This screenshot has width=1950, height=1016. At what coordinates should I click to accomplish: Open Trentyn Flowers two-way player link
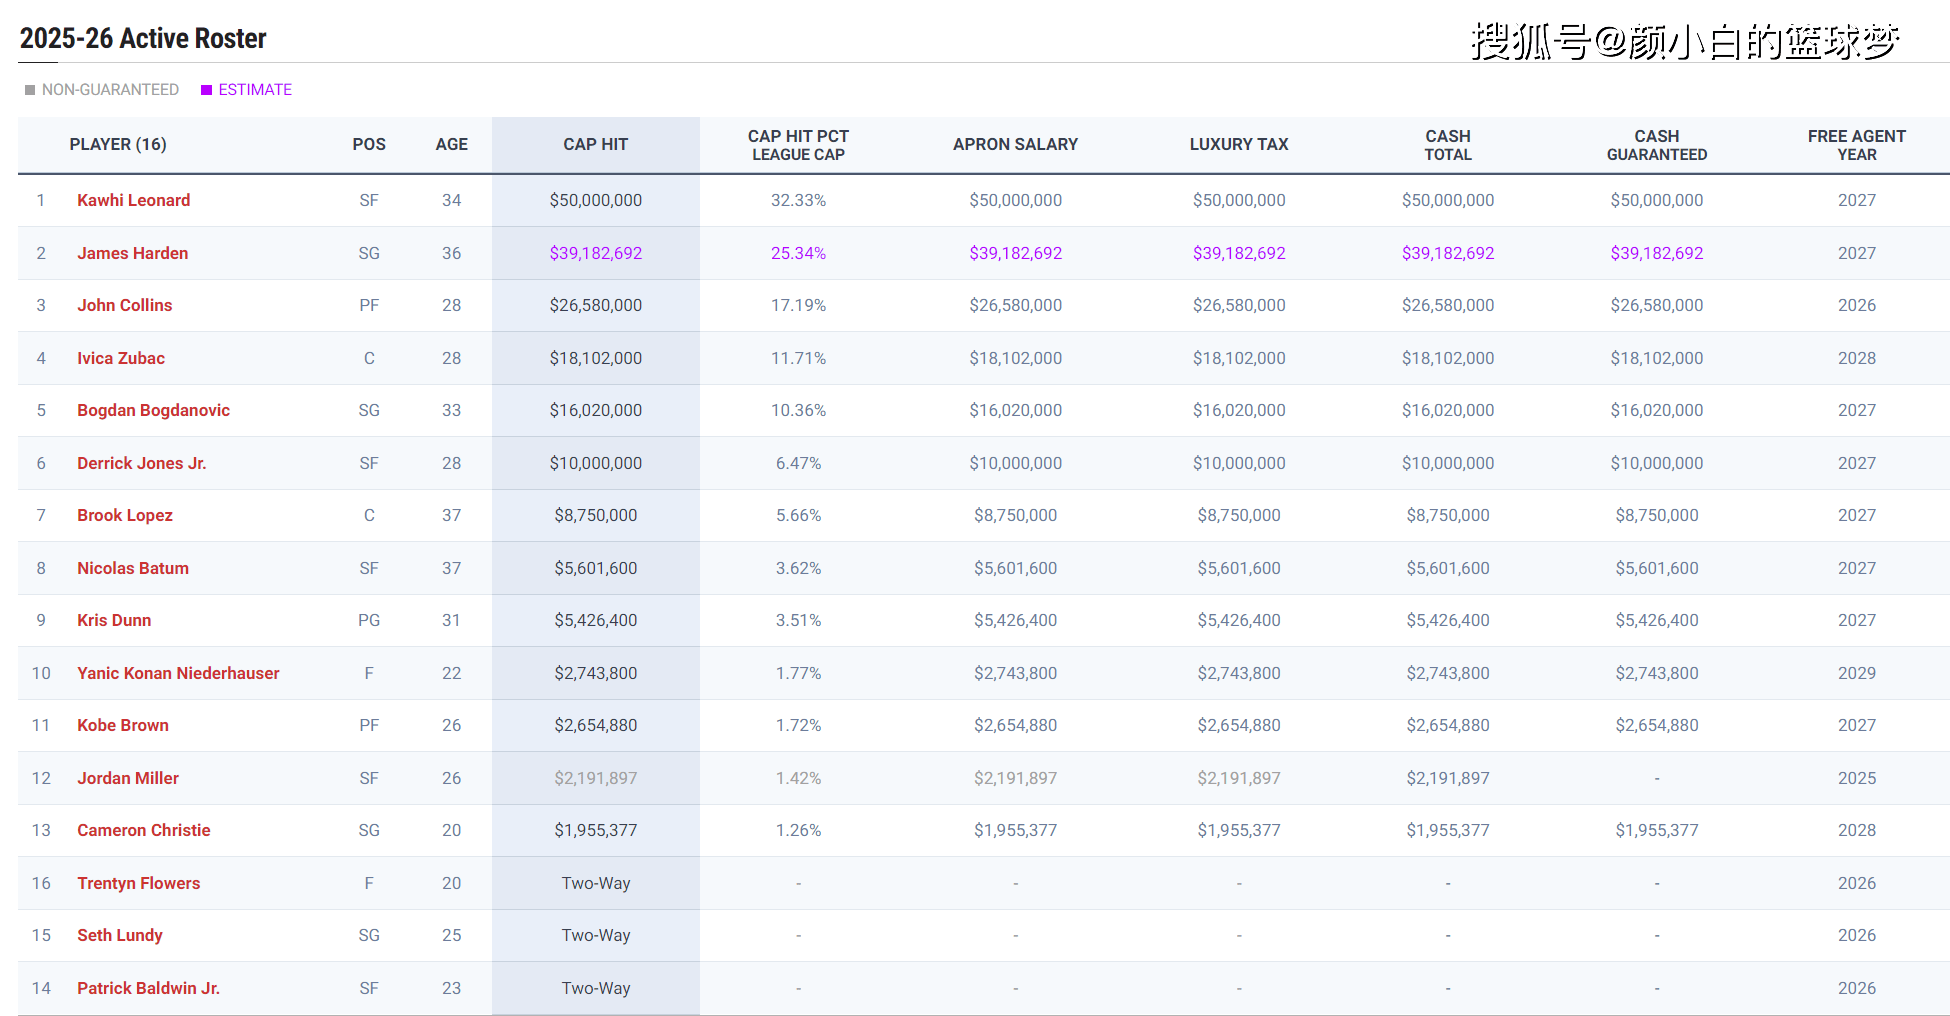(138, 883)
